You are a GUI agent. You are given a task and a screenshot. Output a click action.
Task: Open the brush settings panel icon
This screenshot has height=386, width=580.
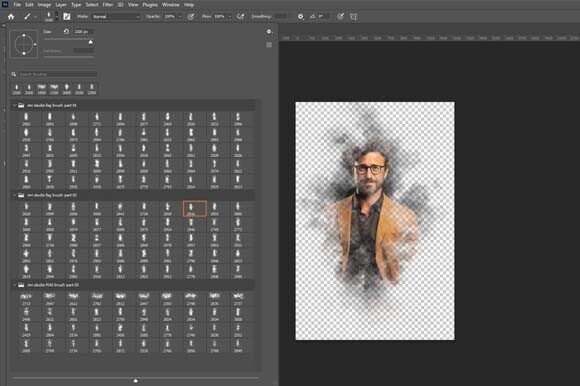coord(67,17)
